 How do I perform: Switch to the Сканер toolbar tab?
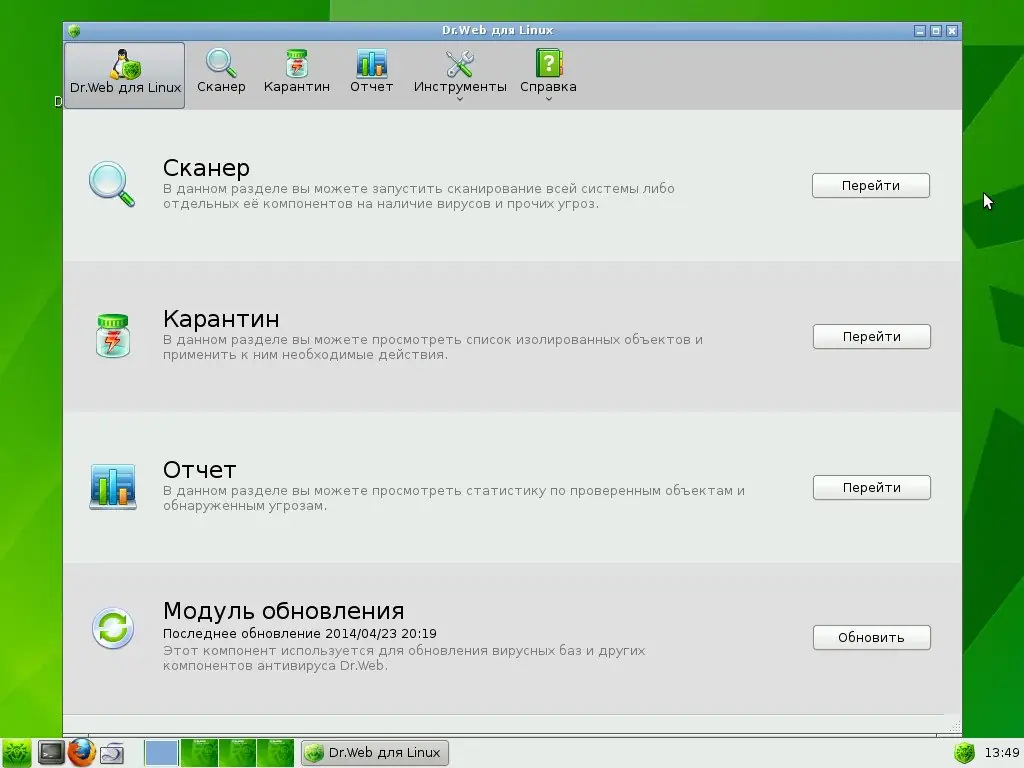221,72
